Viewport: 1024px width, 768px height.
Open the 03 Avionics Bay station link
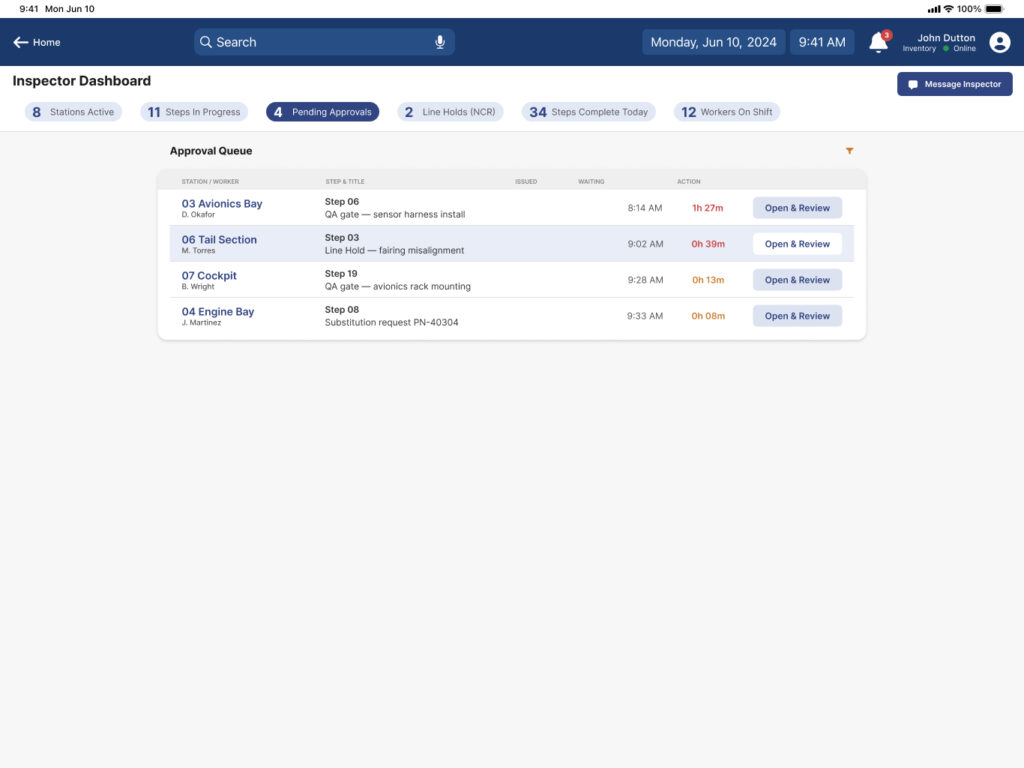point(222,204)
